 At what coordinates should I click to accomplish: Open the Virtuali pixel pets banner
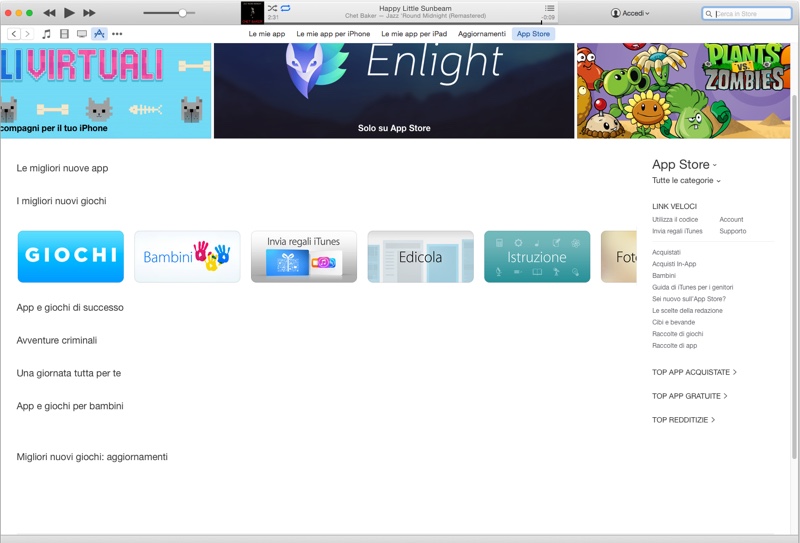coord(106,90)
